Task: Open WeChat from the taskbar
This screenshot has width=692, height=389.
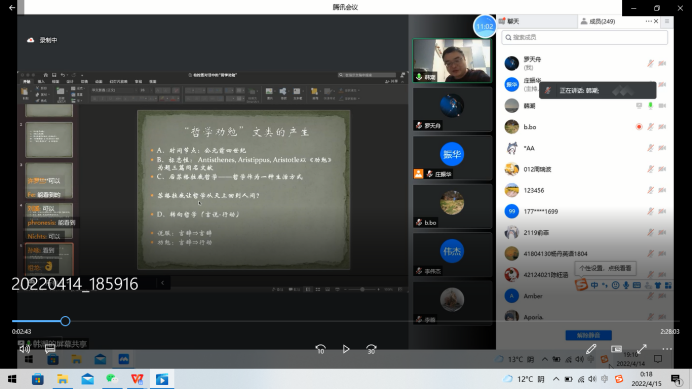Action: coord(112,379)
